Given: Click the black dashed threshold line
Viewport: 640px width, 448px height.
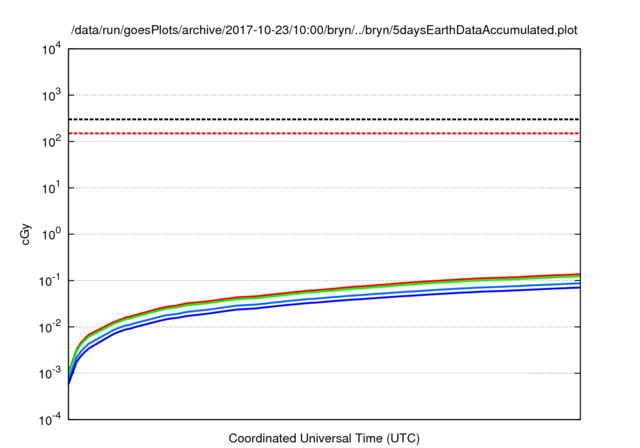Looking at the screenshot, I should tap(324, 119).
